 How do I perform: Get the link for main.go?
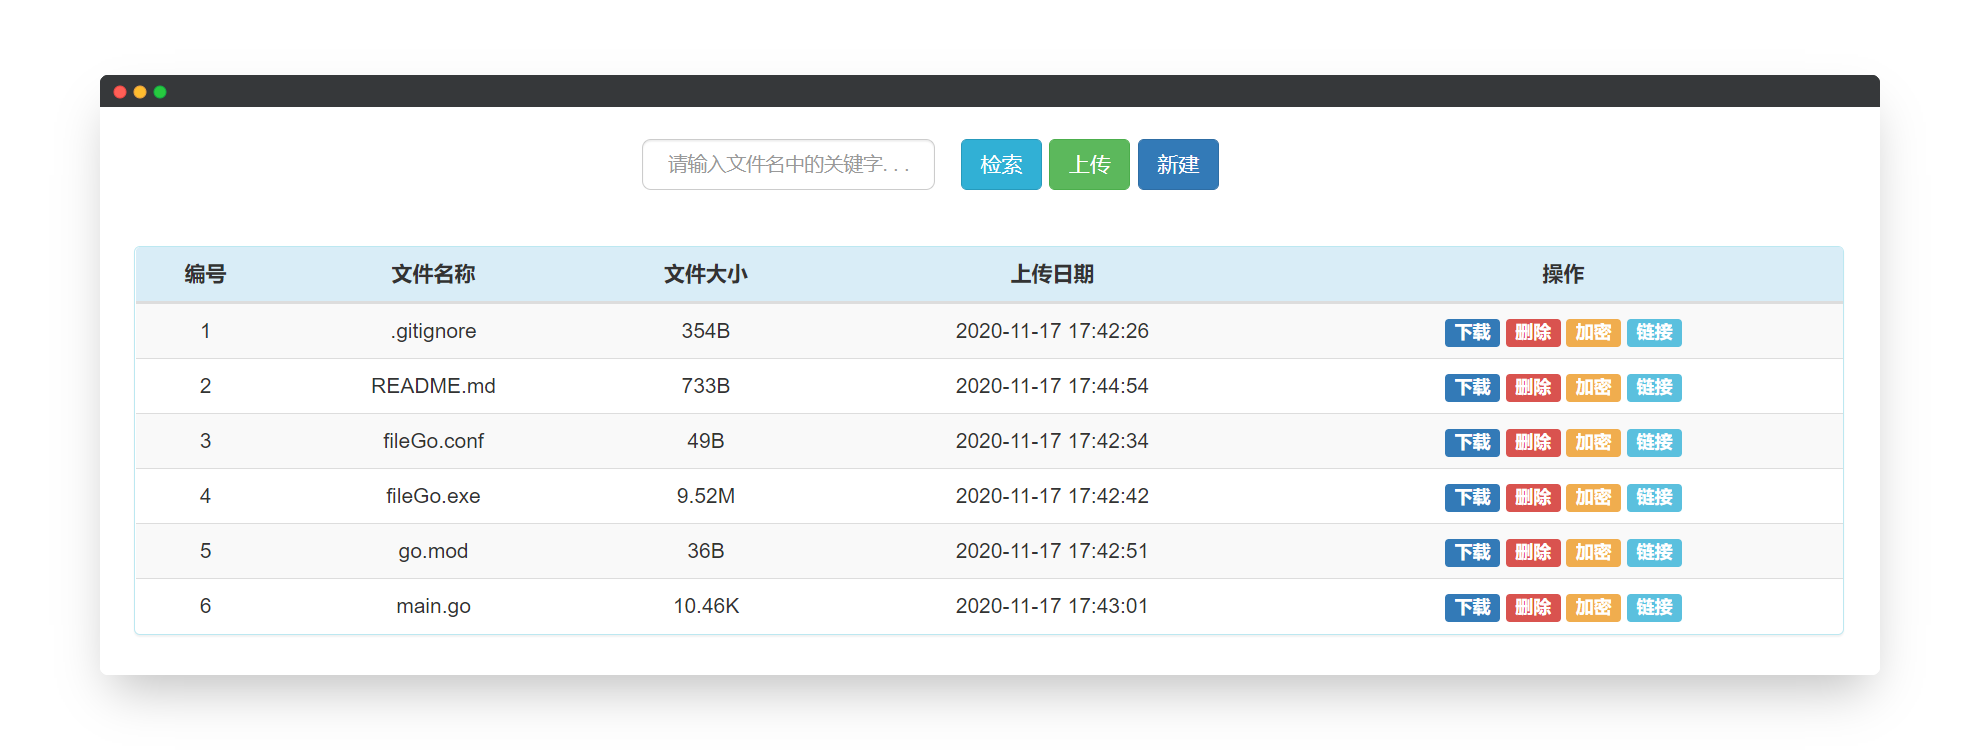(1654, 607)
